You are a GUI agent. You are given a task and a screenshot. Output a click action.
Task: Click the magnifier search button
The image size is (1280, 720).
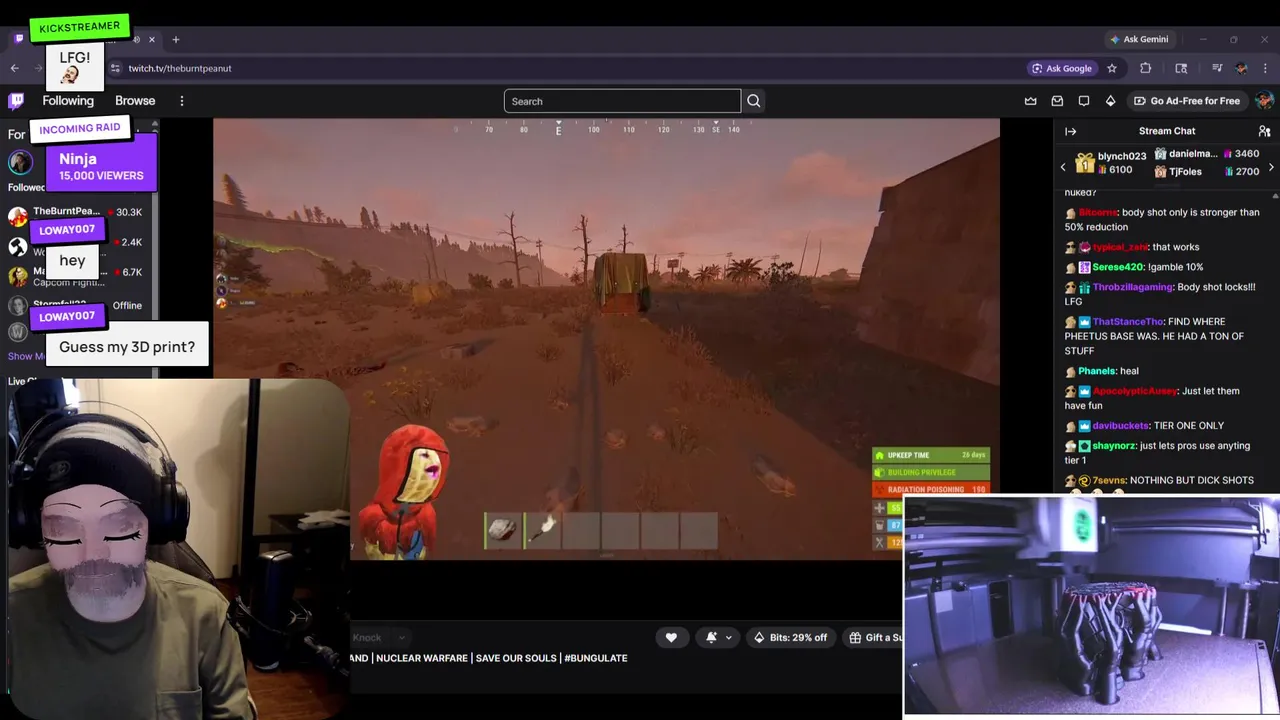[754, 101]
